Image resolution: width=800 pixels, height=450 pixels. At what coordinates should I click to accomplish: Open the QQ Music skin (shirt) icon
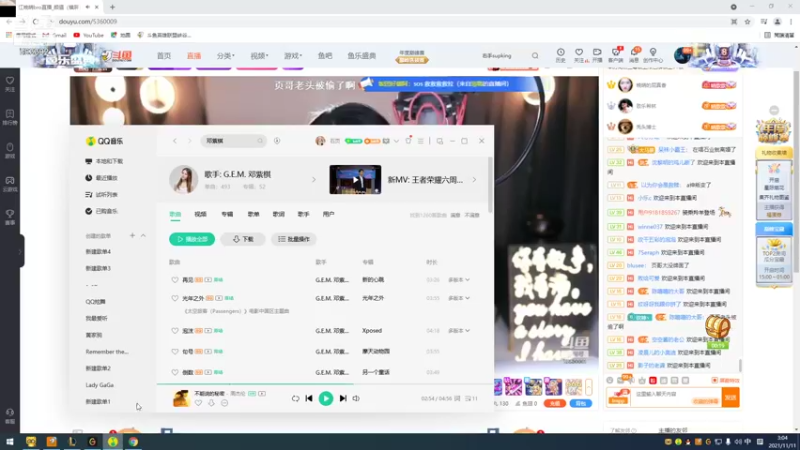pyautogui.click(x=408, y=140)
